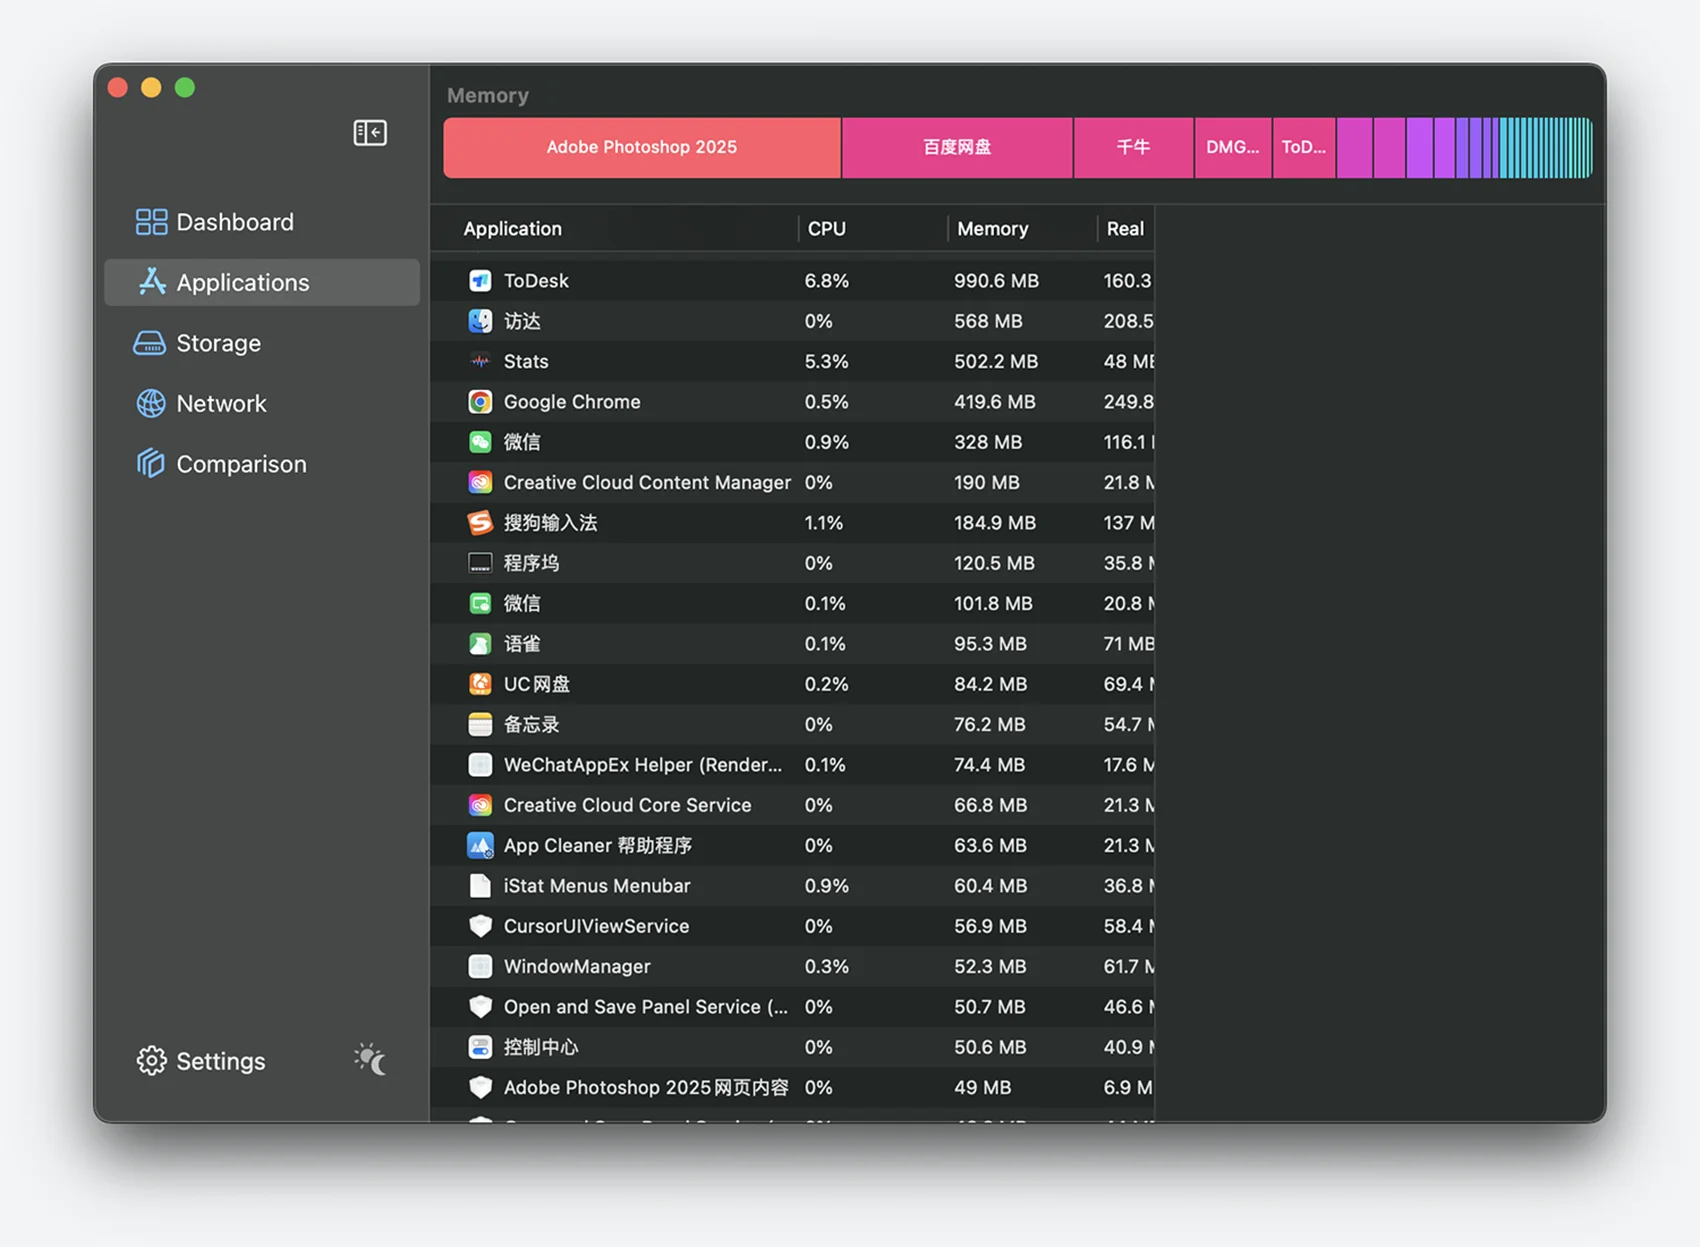Collapse the sidebar with the panel icon
The image size is (1700, 1247).
[x=369, y=133]
